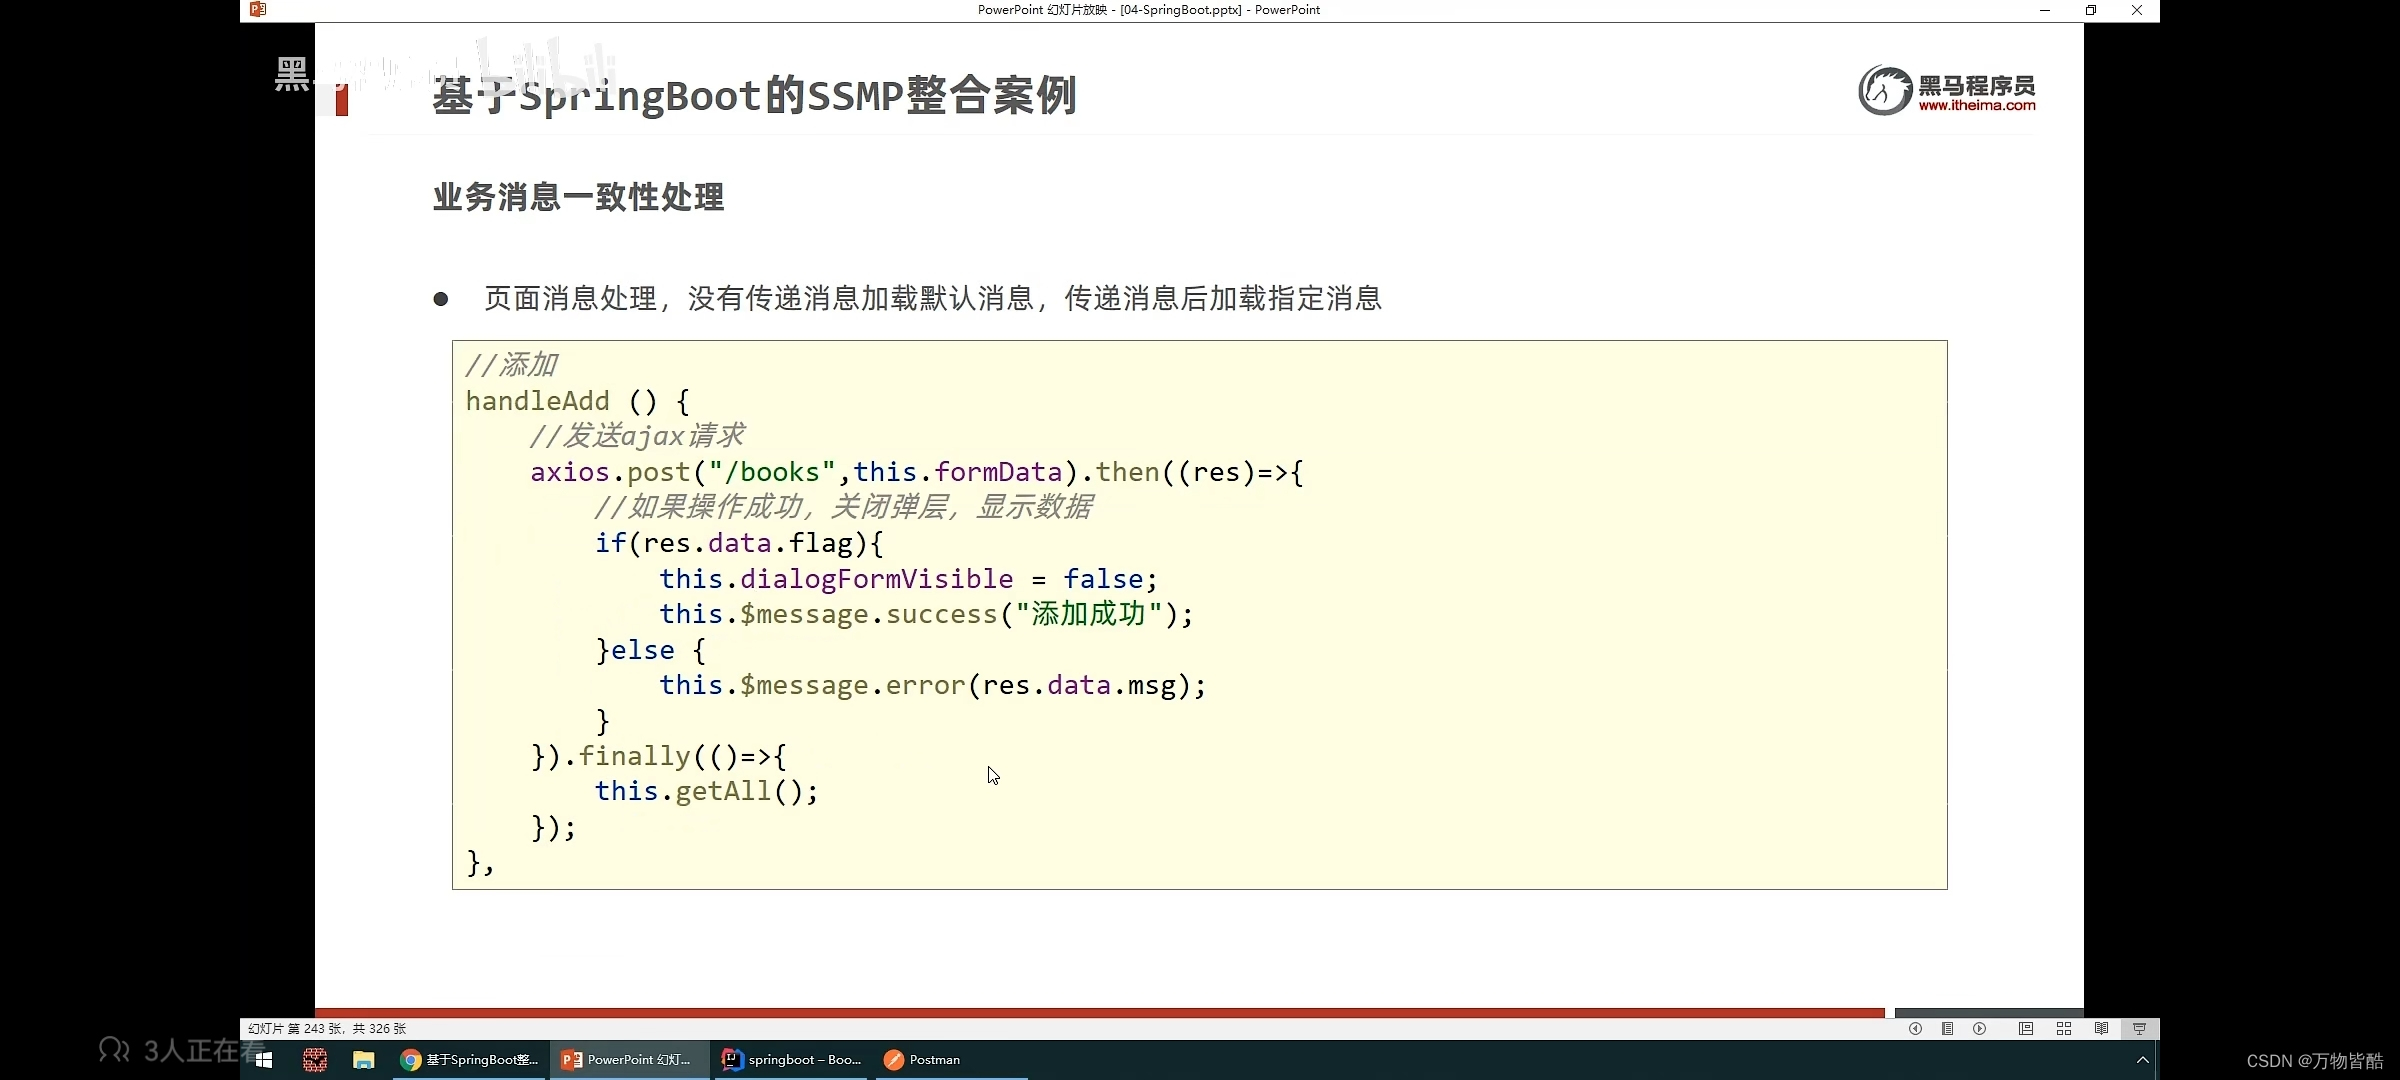
Task: Open Windows Start menu
Action: pos(264,1059)
